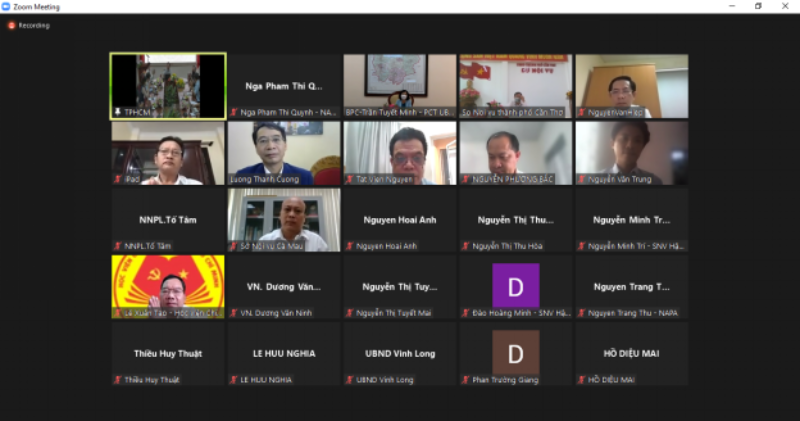Select the UBND Vinh Long participant tile
Image resolution: width=800 pixels, height=421 pixels.
tap(400, 353)
